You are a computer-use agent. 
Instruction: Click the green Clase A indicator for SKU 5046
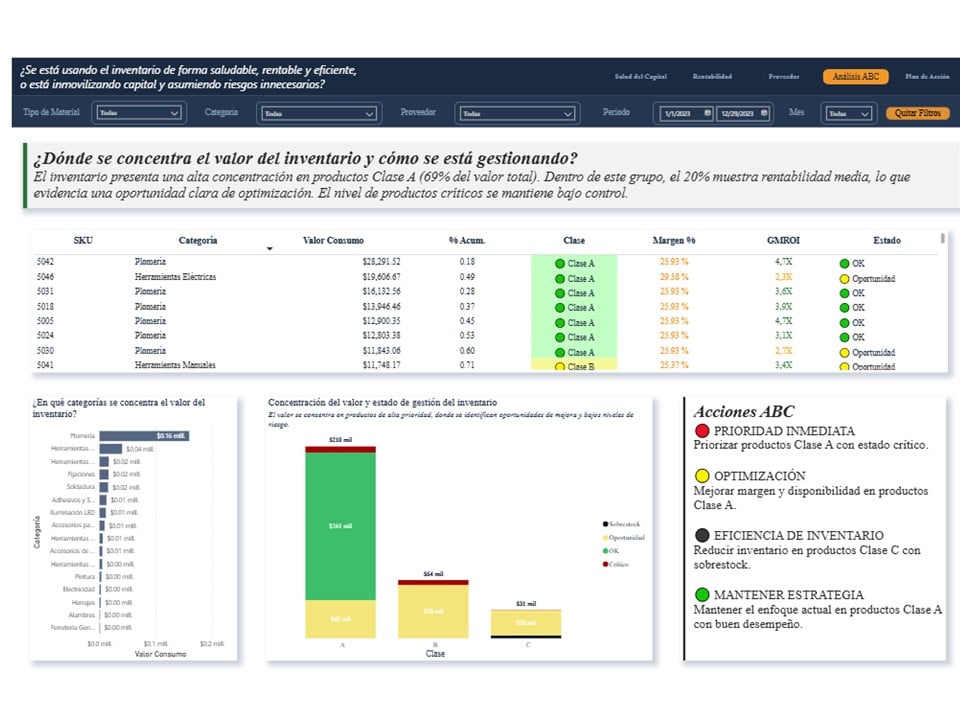(x=560, y=279)
